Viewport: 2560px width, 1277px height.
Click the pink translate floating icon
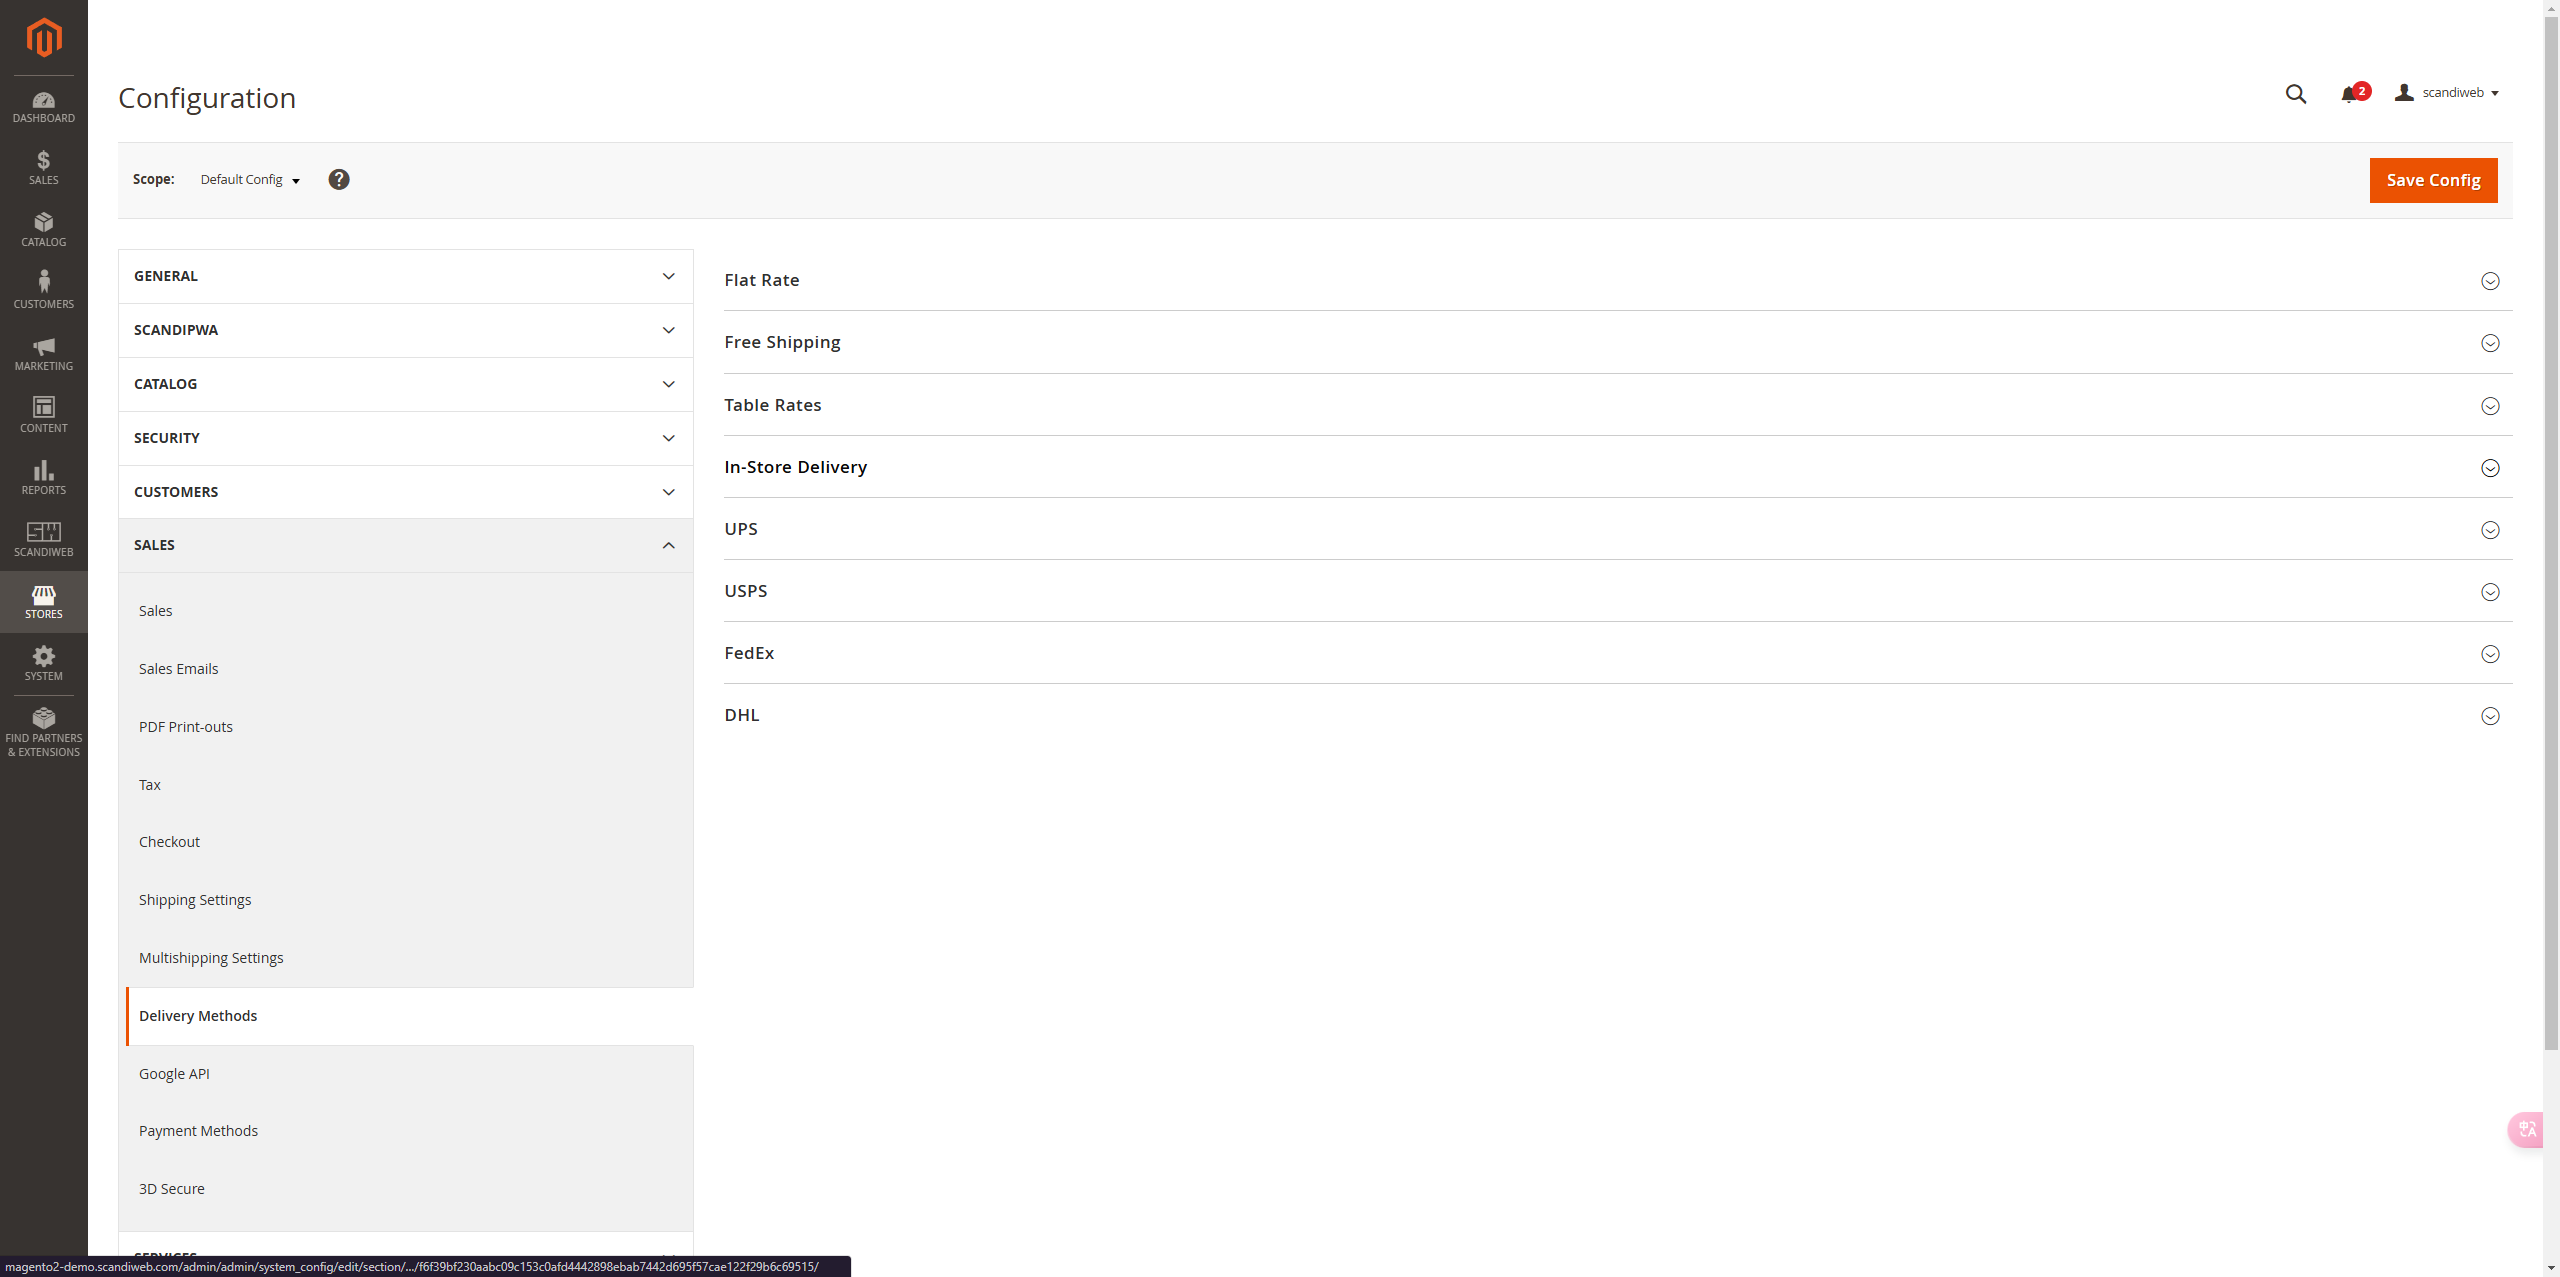click(x=2527, y=1130)
